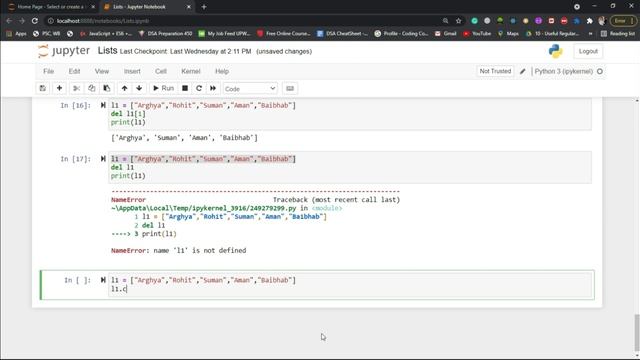Open the DSA Preparation 450 bookmark
Screen dimensions: 640x360
pos(165,33)
